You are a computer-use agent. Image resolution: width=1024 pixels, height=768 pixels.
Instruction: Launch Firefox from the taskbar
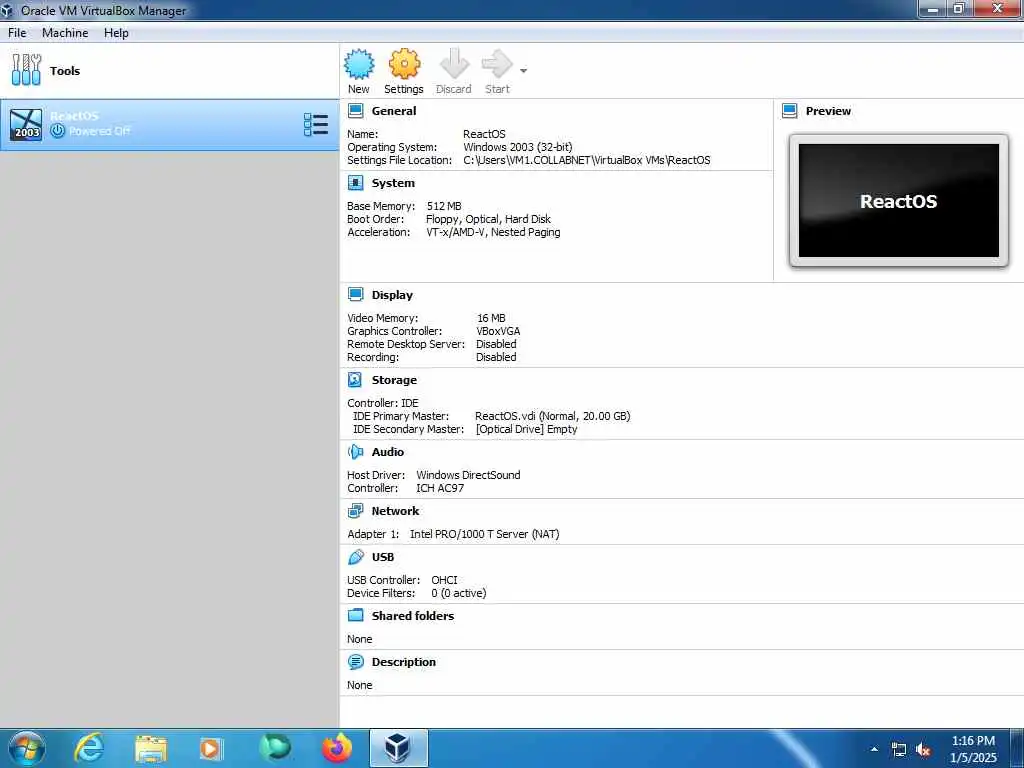[337, 748]
